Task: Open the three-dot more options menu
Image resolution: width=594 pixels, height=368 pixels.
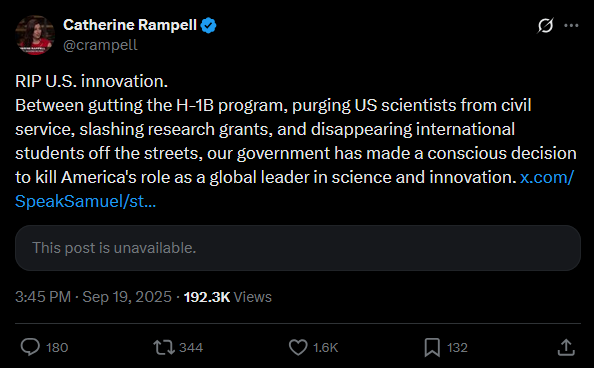Action: click(571, 25)
